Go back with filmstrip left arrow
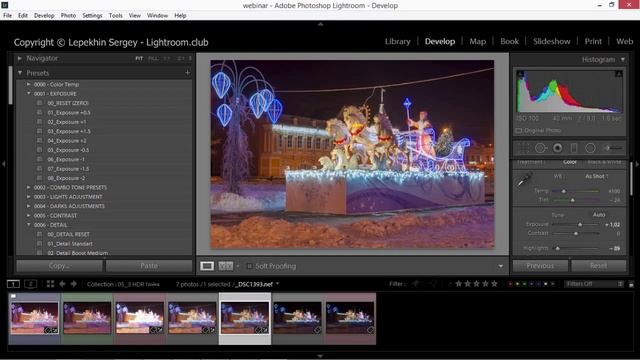 pos(62,284)
